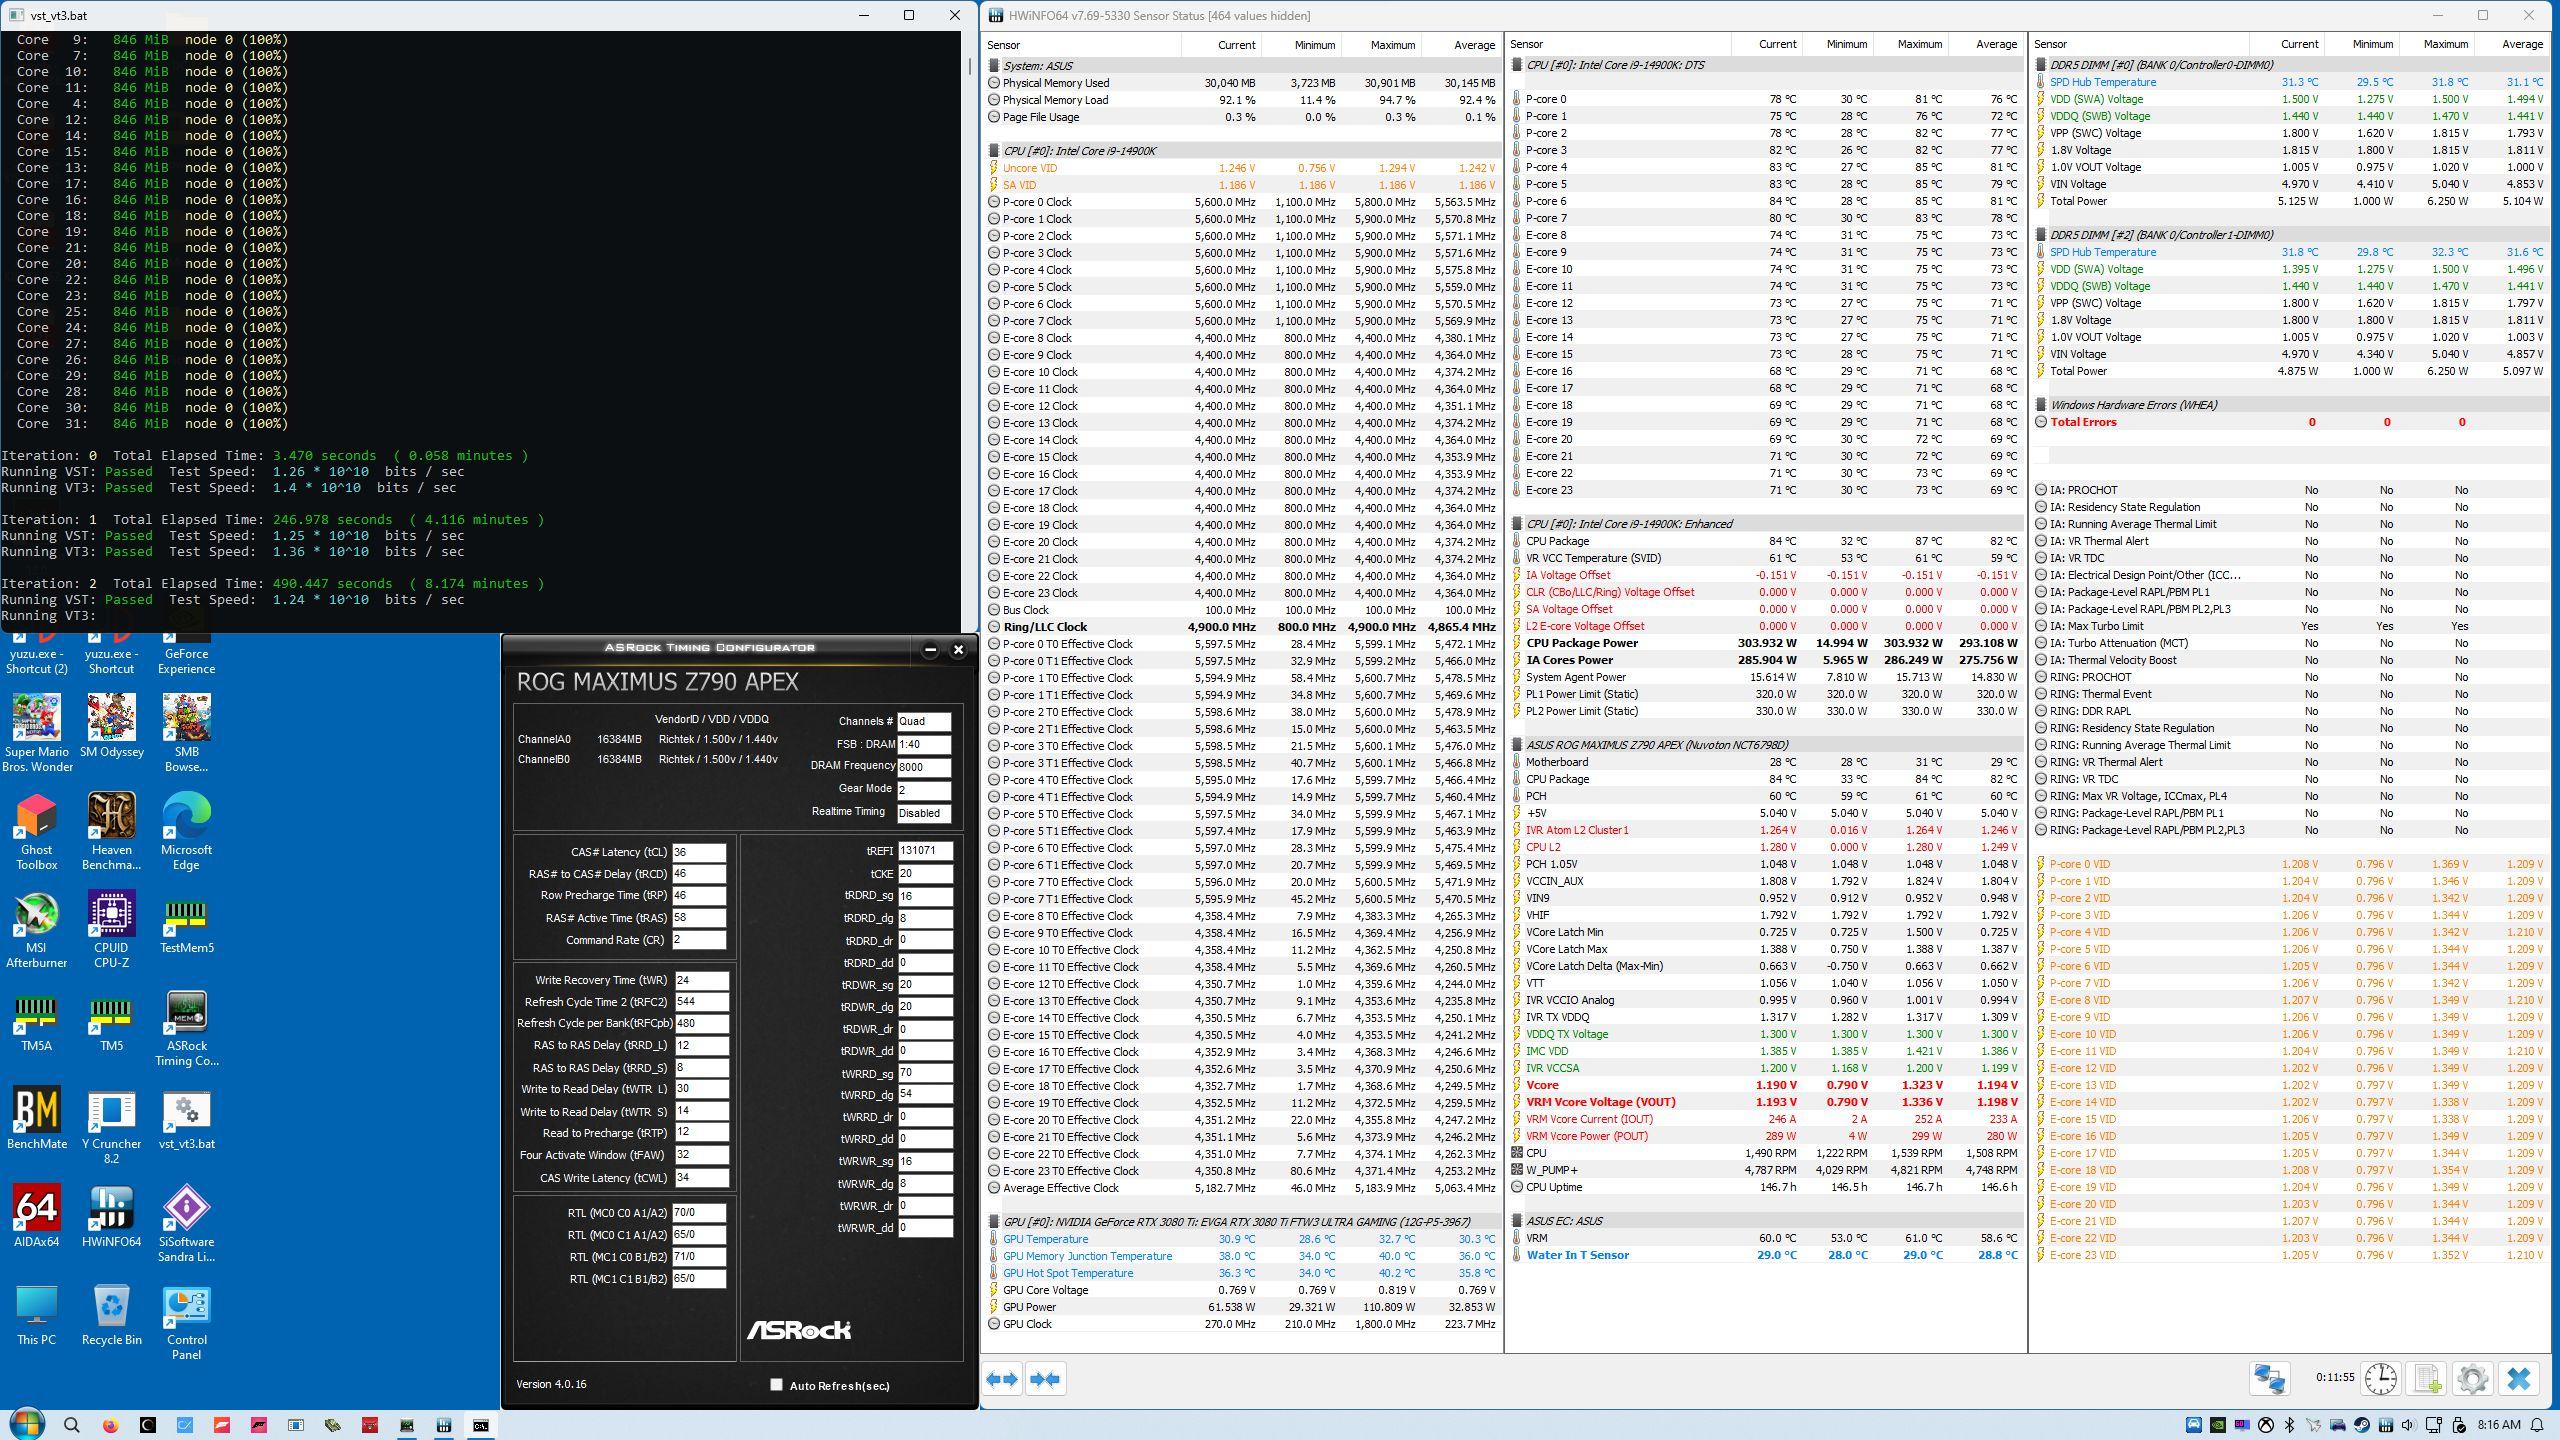Select the vst_vt3.bat desktop icon
This screenshot has height=1440, width=2560.
tap(187, 1118)
